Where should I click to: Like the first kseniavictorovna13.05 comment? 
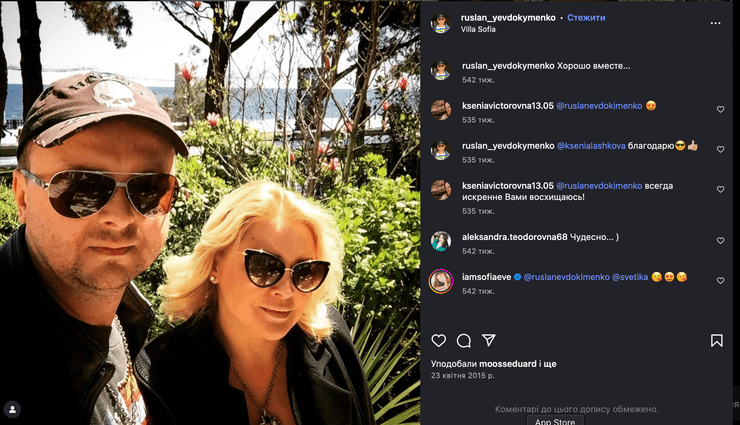[x=720, y=109]
